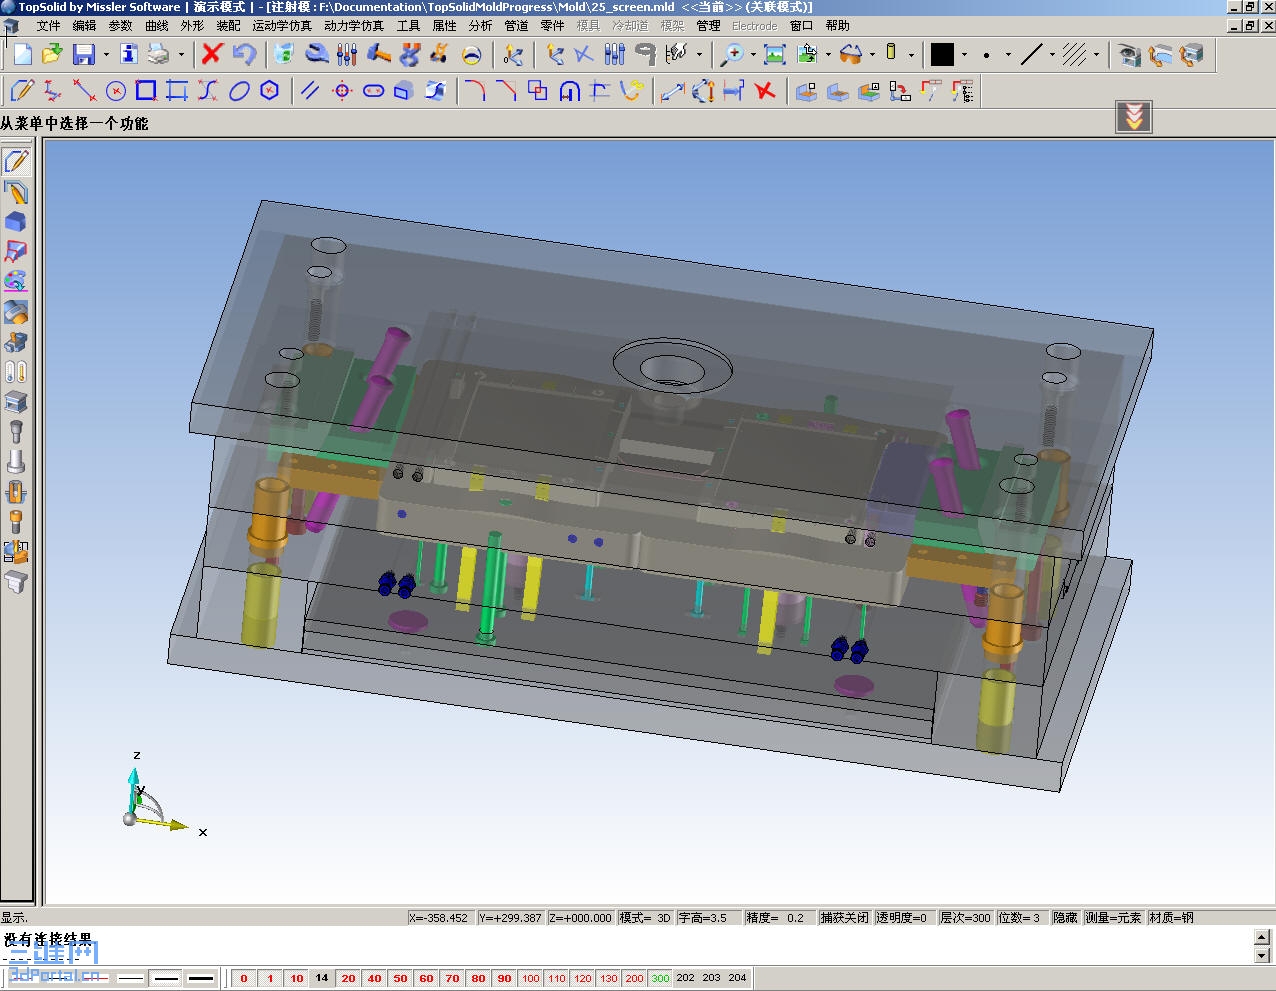Open the 文件 (File) menu
The width and height of the screenshot is (1276, 991).
48,26
